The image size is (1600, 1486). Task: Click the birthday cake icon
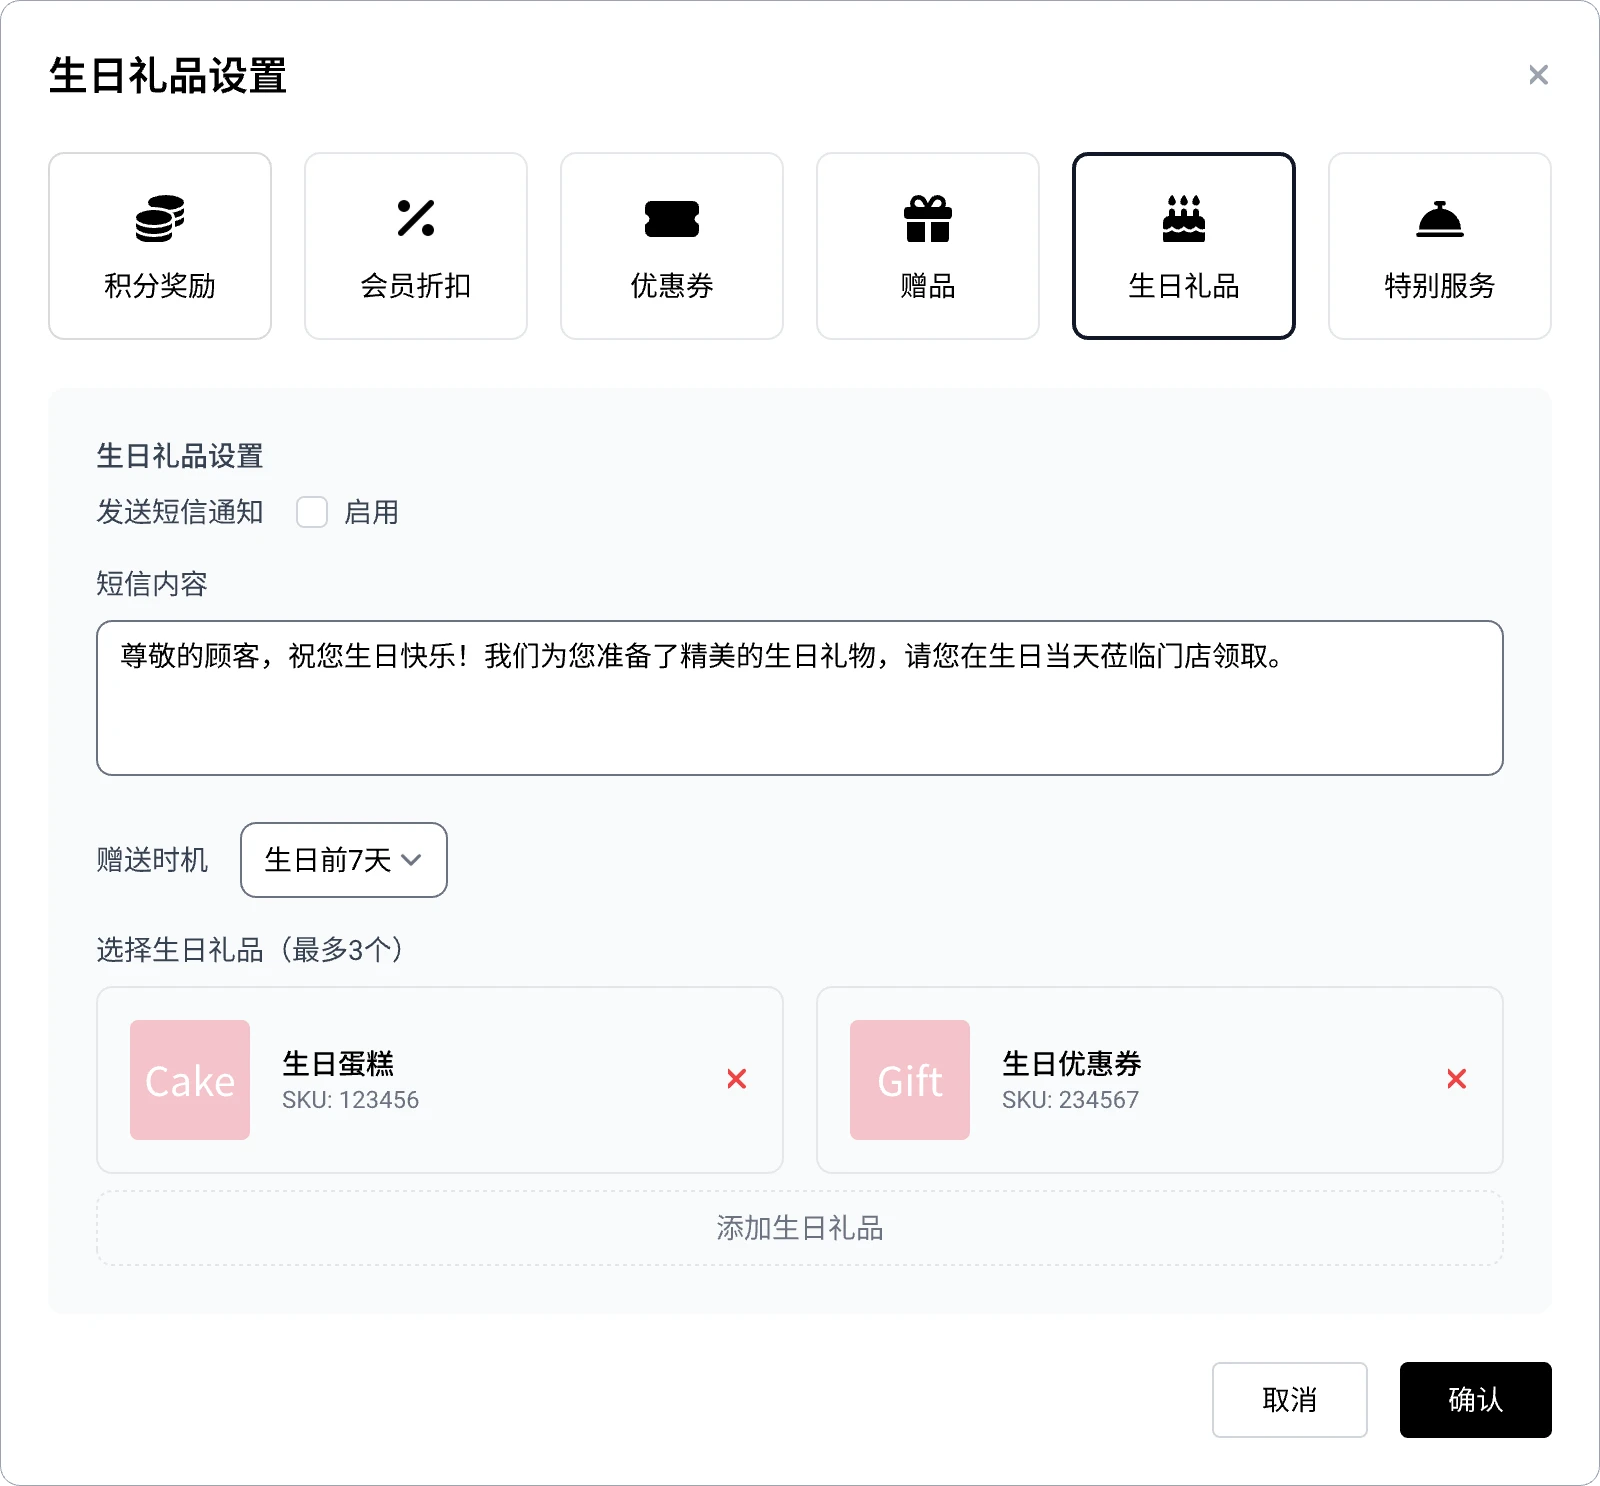point(1184,218)
